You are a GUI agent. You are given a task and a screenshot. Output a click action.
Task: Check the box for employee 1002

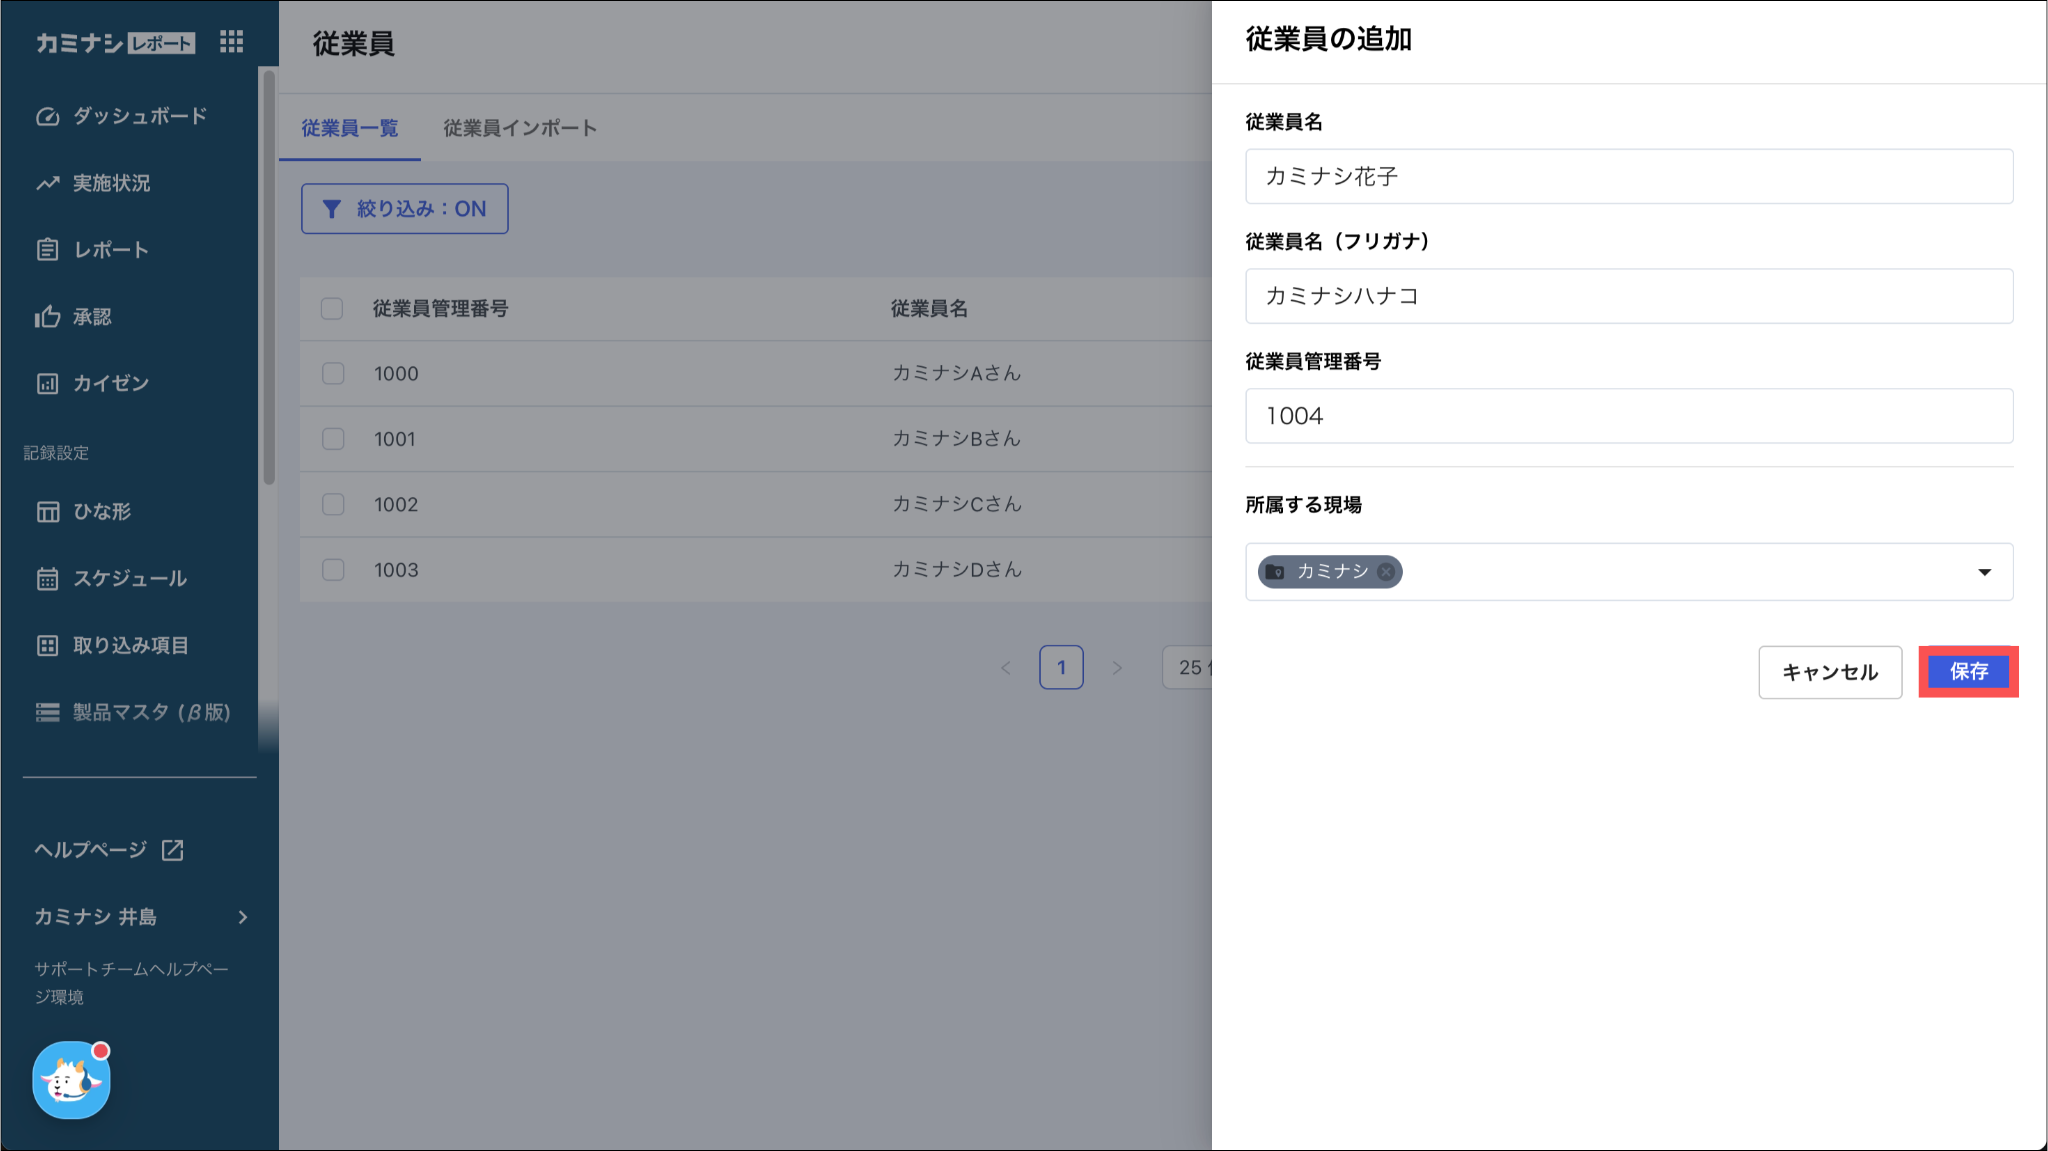[333, 505]
